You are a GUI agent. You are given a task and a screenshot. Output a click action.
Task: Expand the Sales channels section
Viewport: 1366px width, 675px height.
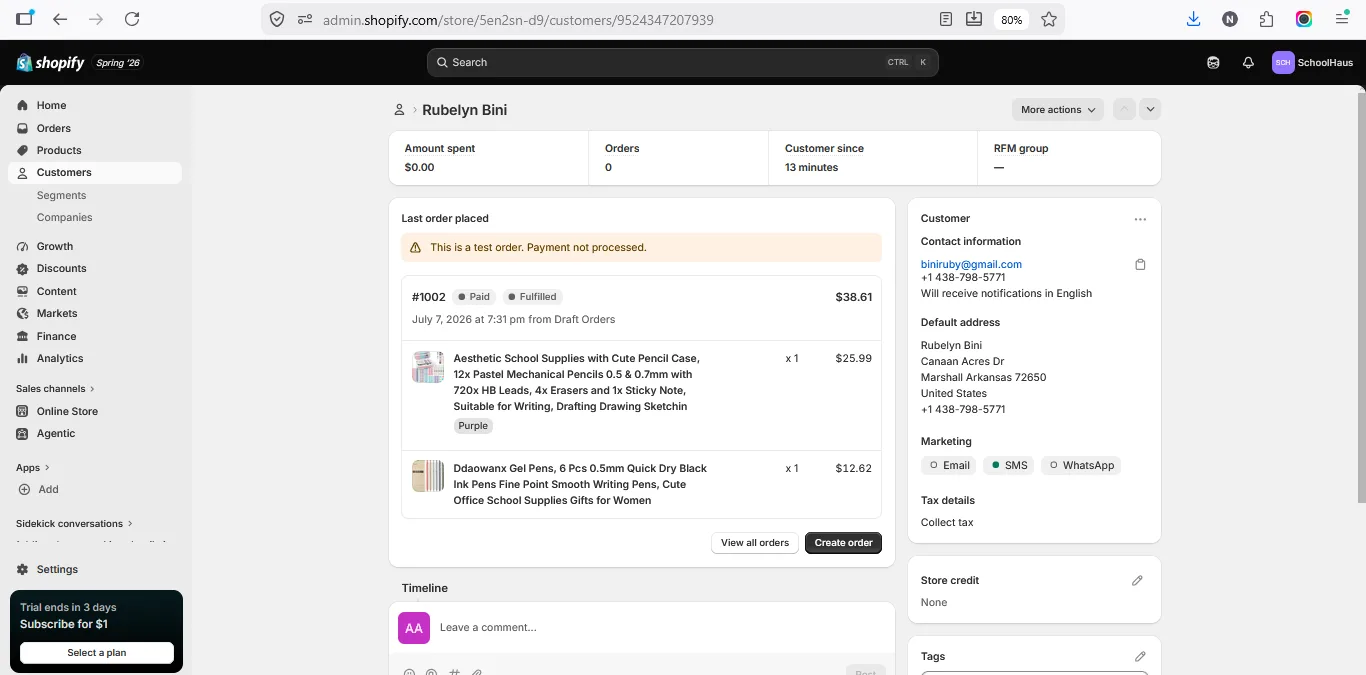coord(55,388)
